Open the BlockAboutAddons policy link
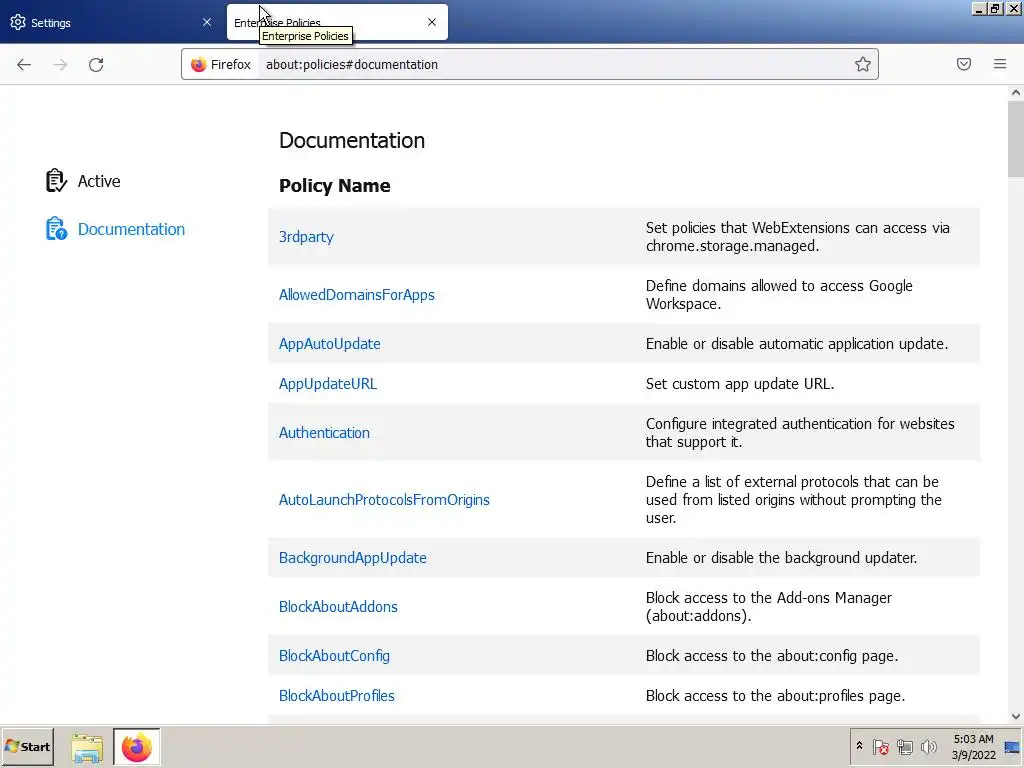 click(338, 607)
